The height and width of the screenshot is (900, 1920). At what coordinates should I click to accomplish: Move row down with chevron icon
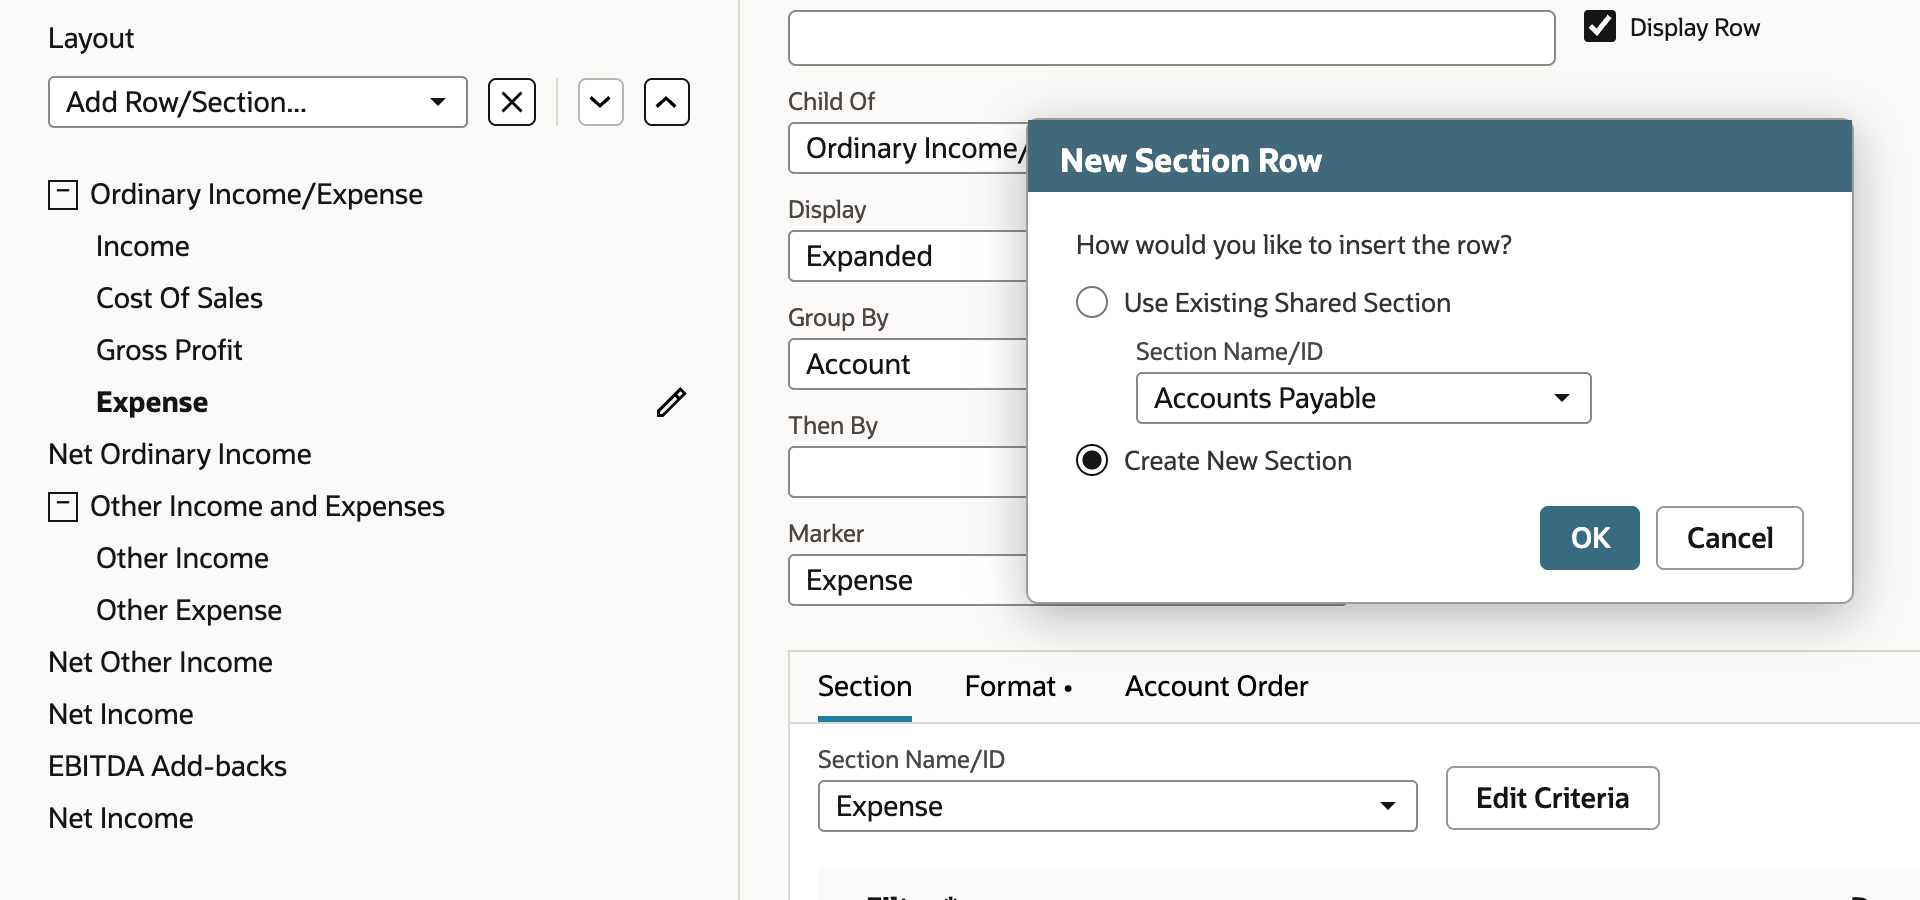click(x=601, y=102)
